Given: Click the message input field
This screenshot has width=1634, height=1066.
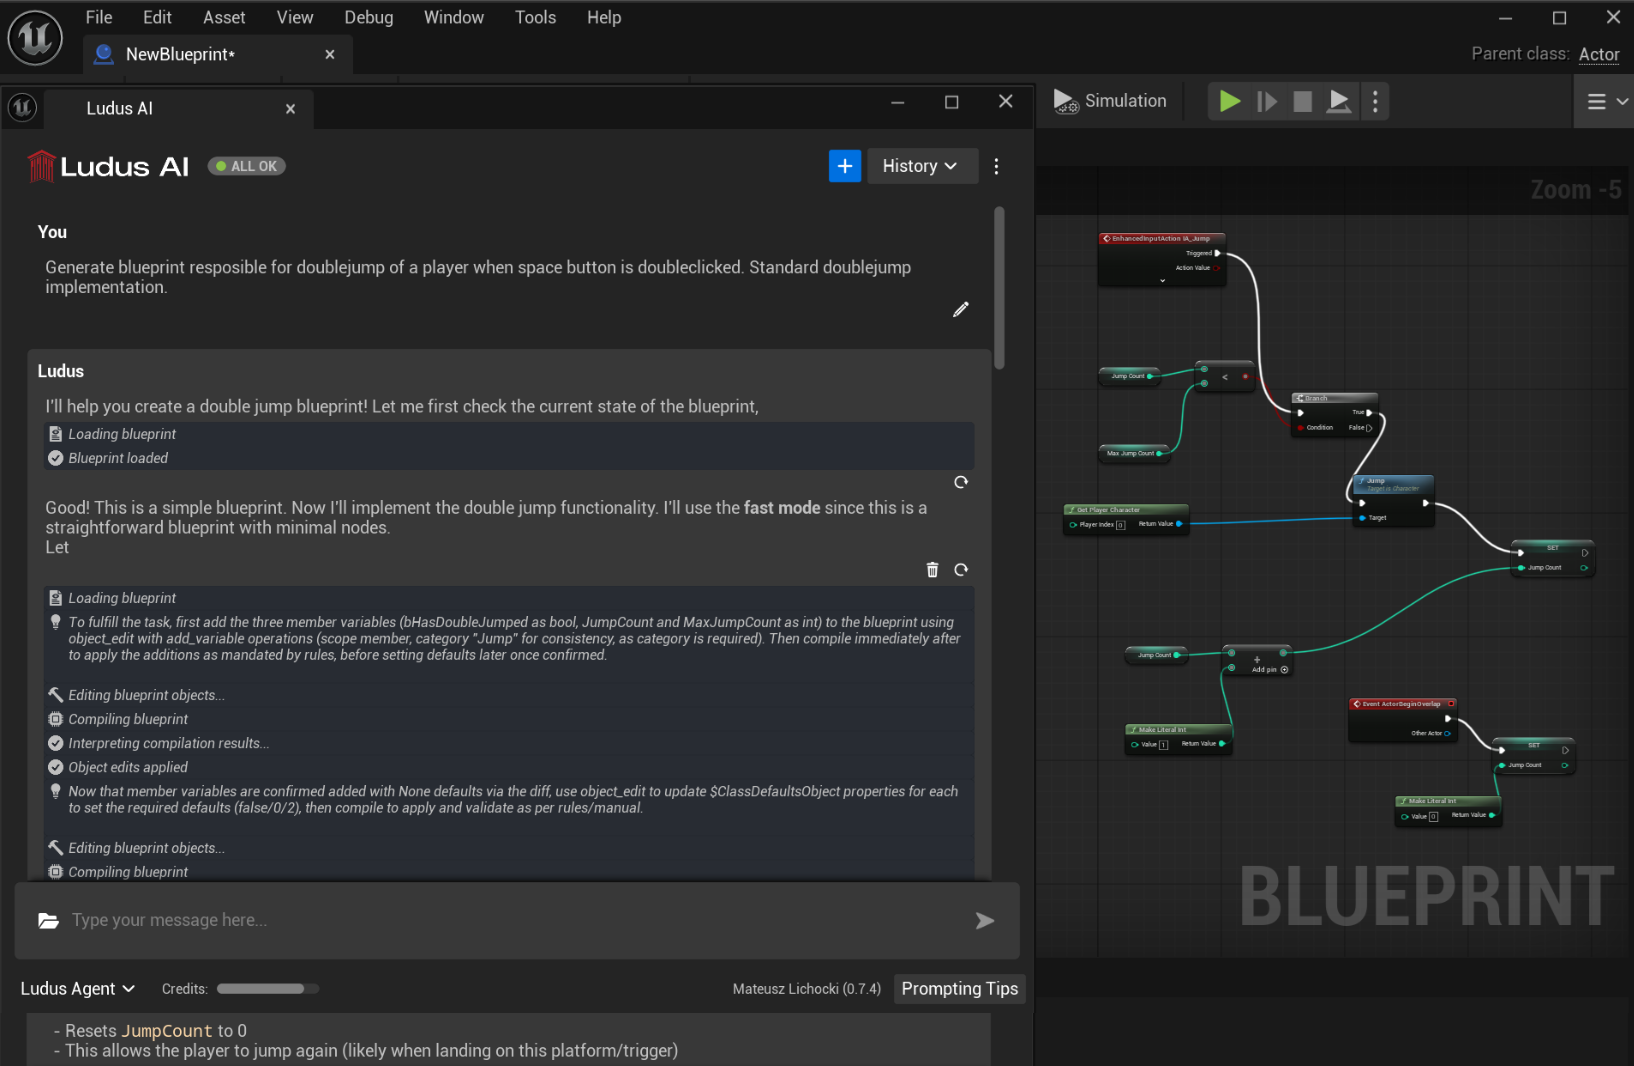Looking at the screenshot, I should point(400,920).
